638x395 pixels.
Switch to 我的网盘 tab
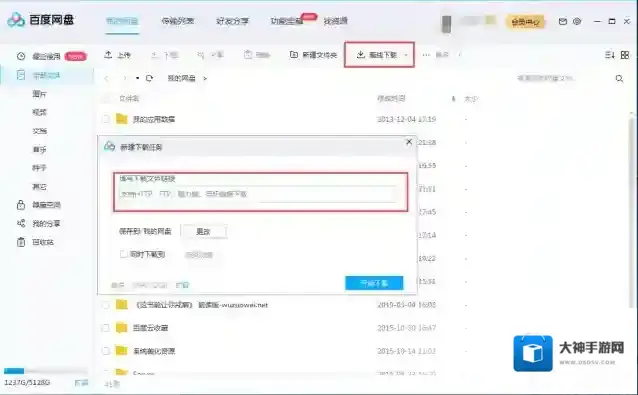point(122,21)
